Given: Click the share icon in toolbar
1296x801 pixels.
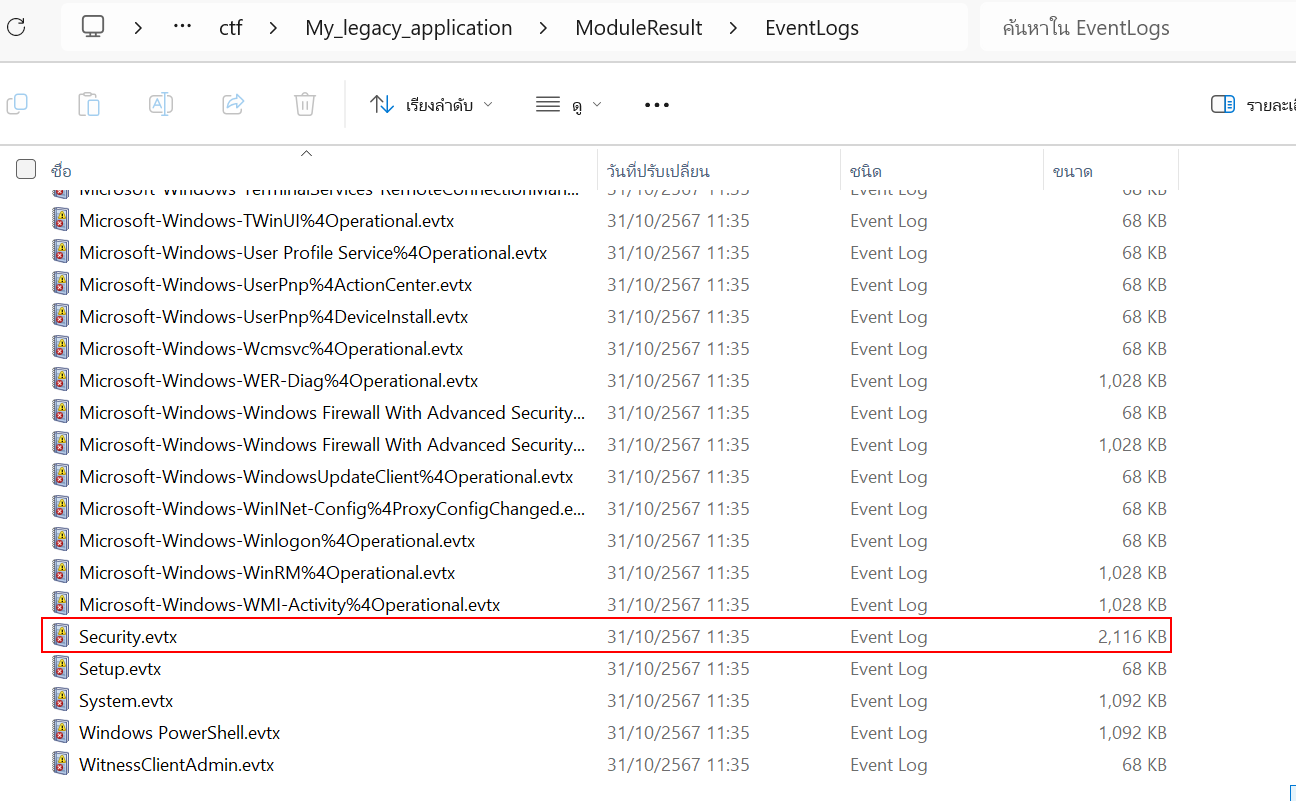Looking at the screenshot, I should [x=233, y=104].
